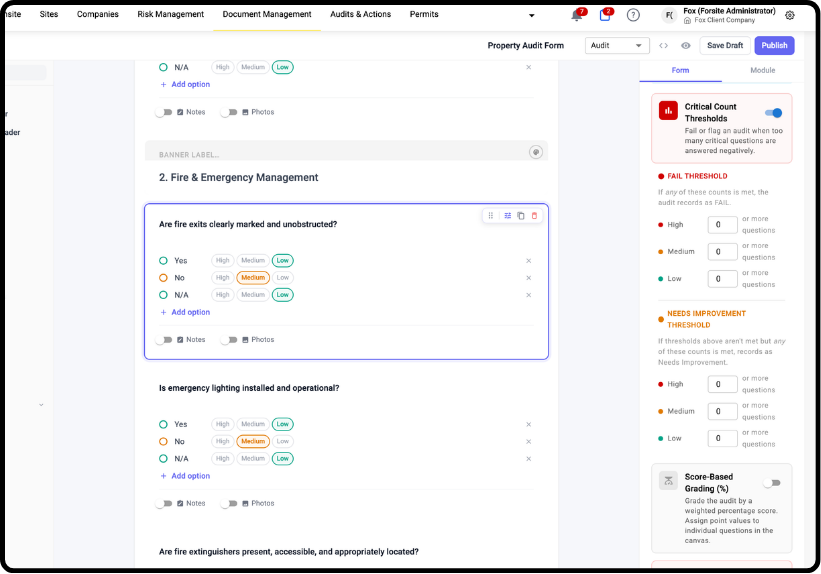Viewport: 821px width, 574px height.
Task: Select No radio for emergency lighting question
Action: pos(163,441)
